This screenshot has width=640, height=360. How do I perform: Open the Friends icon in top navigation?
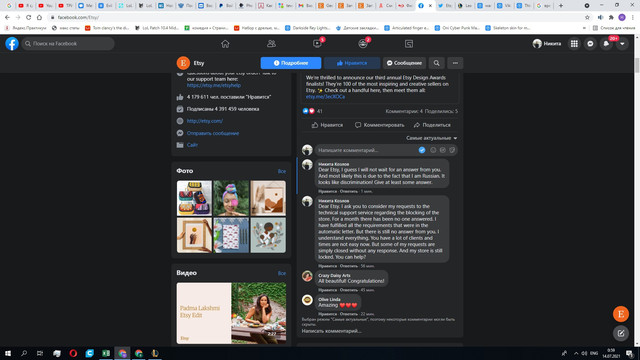(x=271, y=44)
